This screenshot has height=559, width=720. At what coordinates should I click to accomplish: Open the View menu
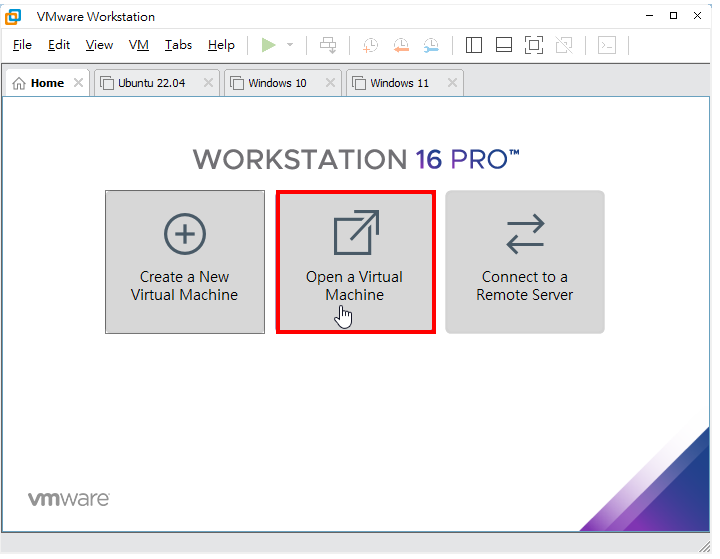99,45
